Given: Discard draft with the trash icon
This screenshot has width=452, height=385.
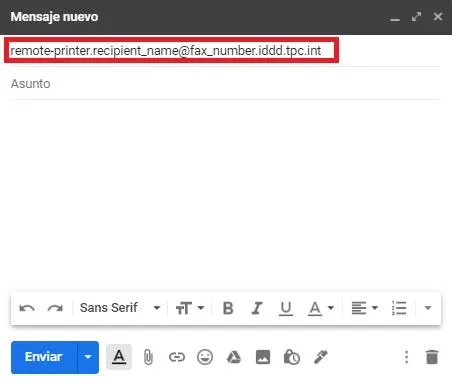Looking at the screenshot, I should coord(432,357).
